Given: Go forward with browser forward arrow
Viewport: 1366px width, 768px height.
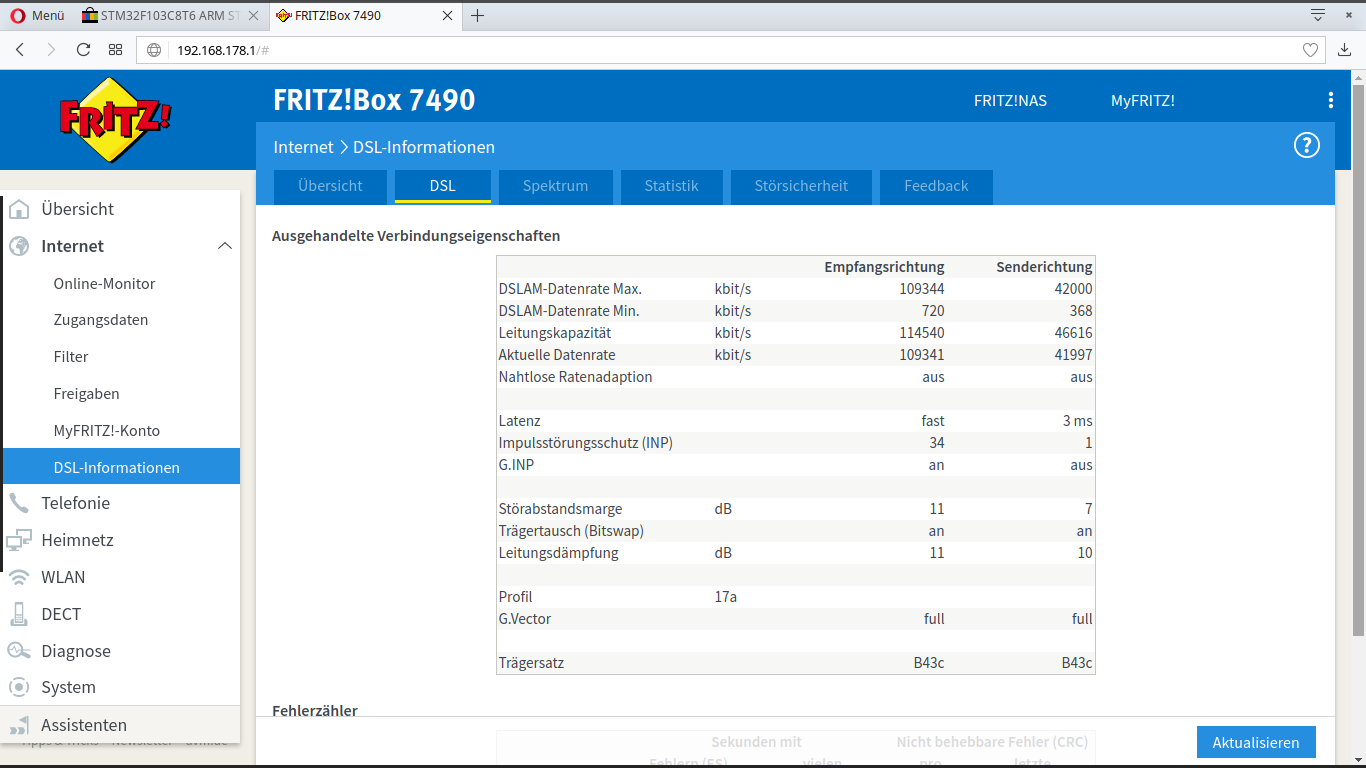Looking at the screenshot, I should click(x=51, y=50).
